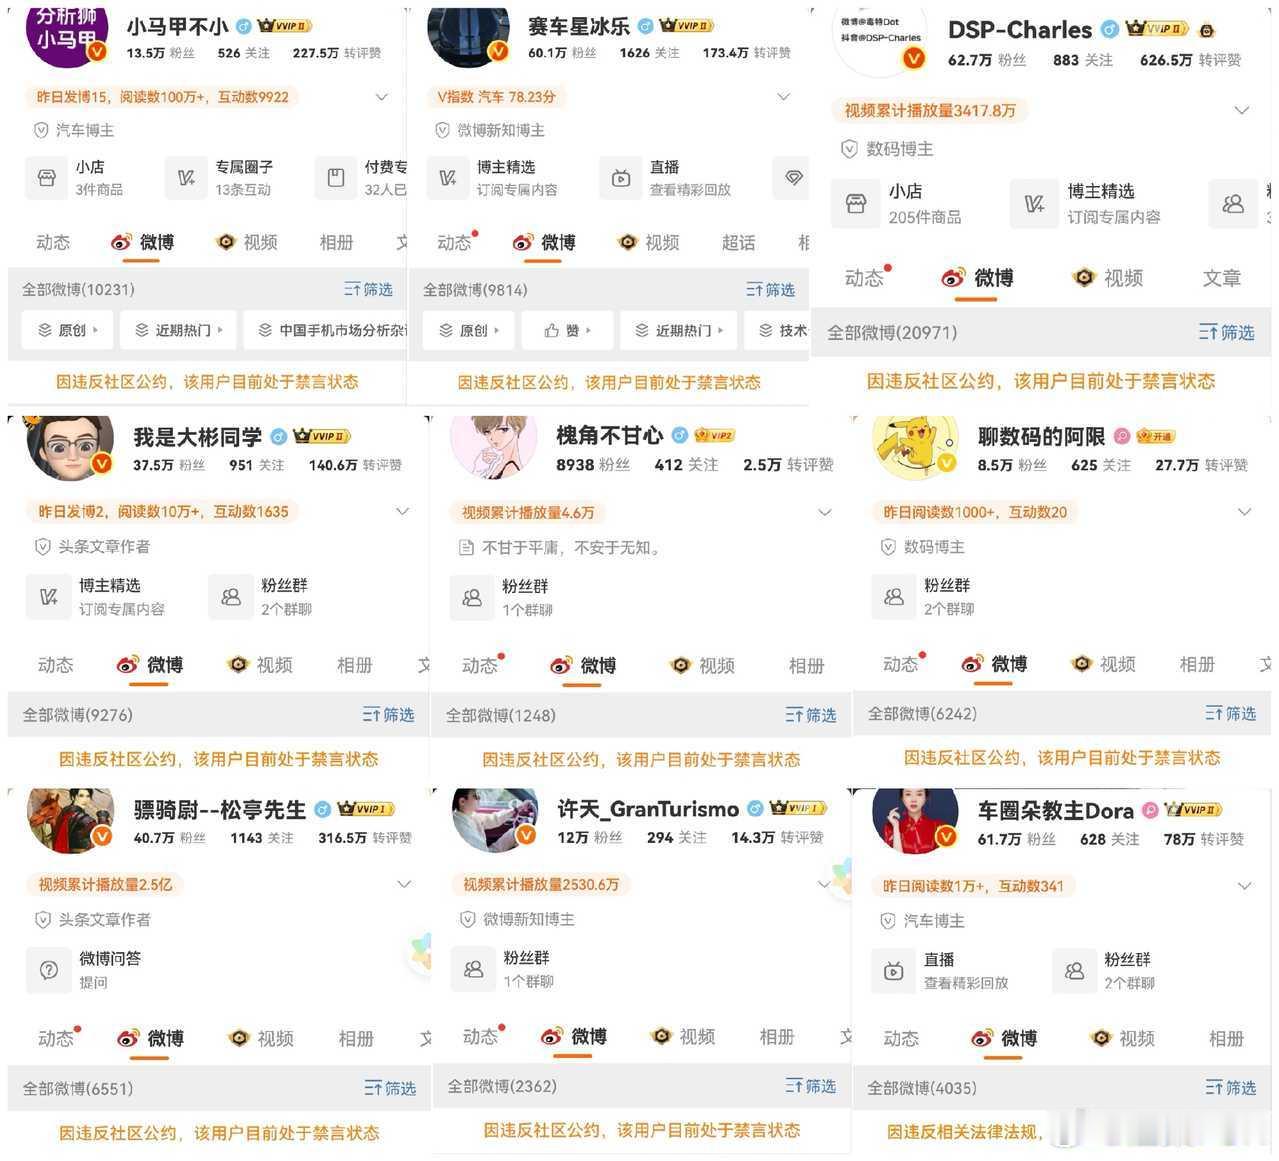Screen dimensions: 1279x1161
Task: Click 小店 shop icon on DSP-Charles profile
Action: point(856,204)
